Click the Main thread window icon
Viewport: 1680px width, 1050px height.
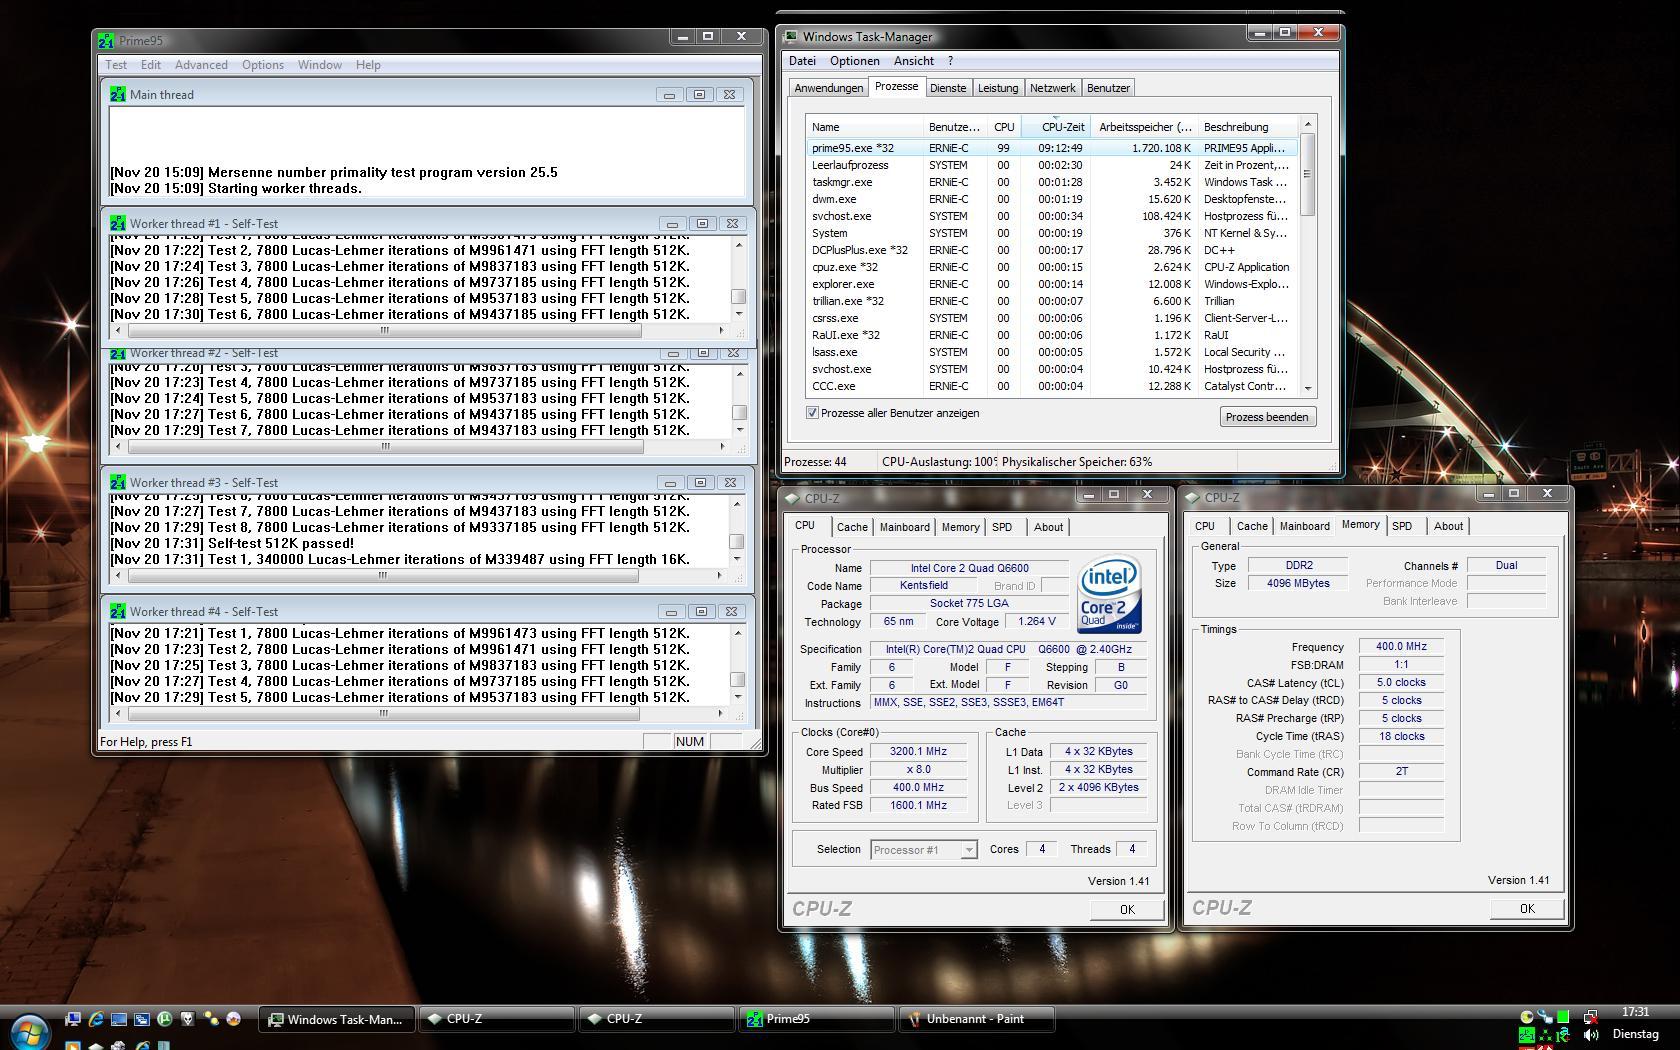pyautogui.click(x=118, y=94)
